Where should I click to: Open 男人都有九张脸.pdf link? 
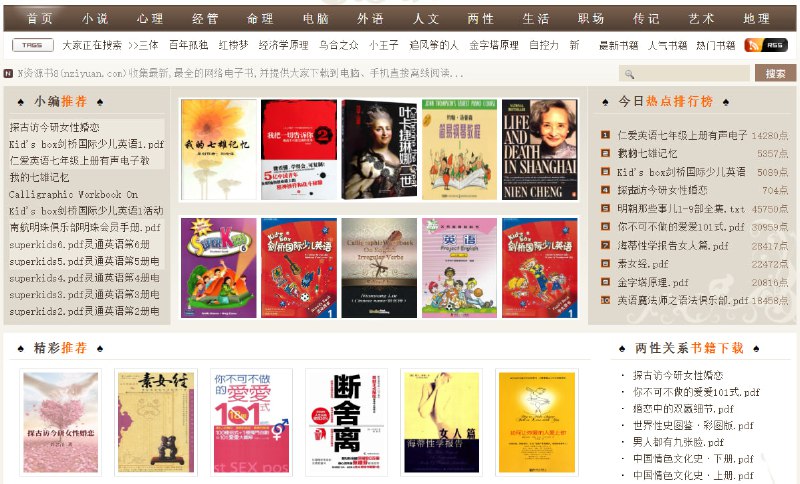678,442
